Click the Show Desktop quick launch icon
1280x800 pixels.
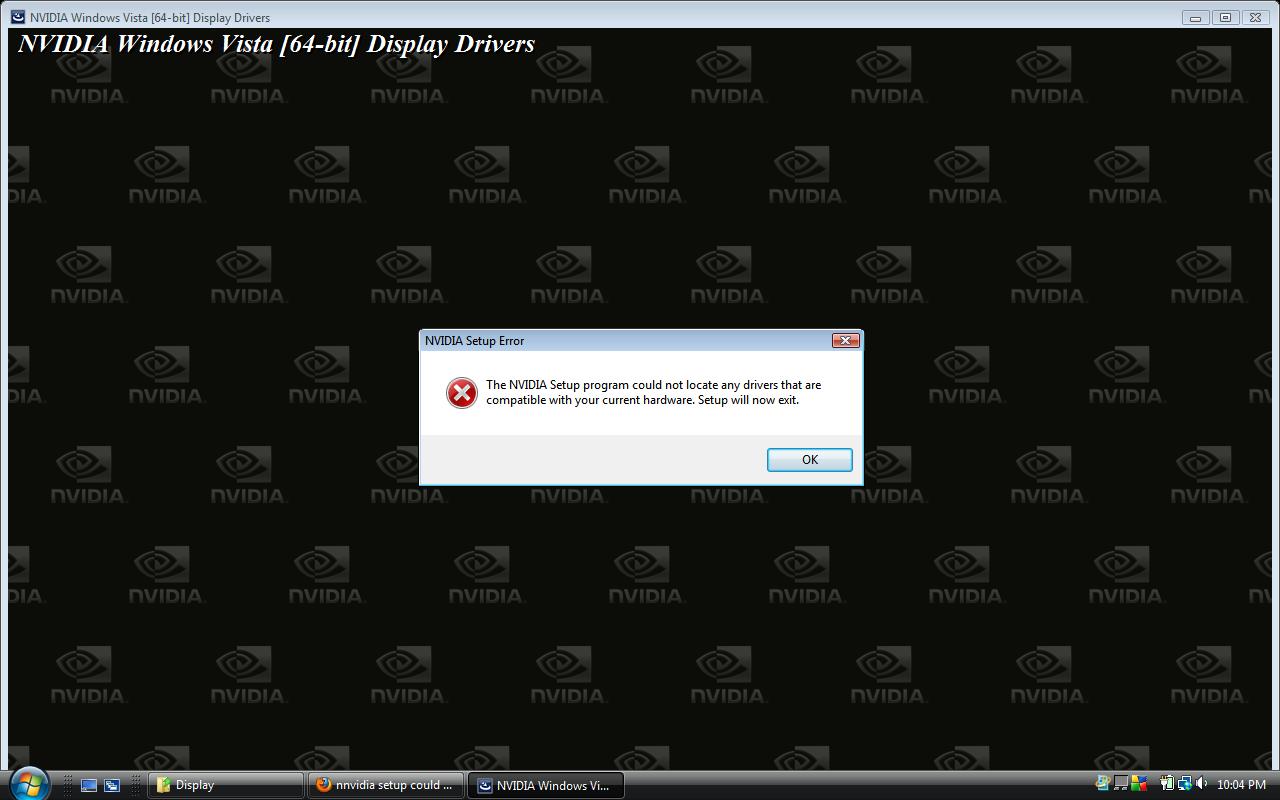[x=89, y=785]
